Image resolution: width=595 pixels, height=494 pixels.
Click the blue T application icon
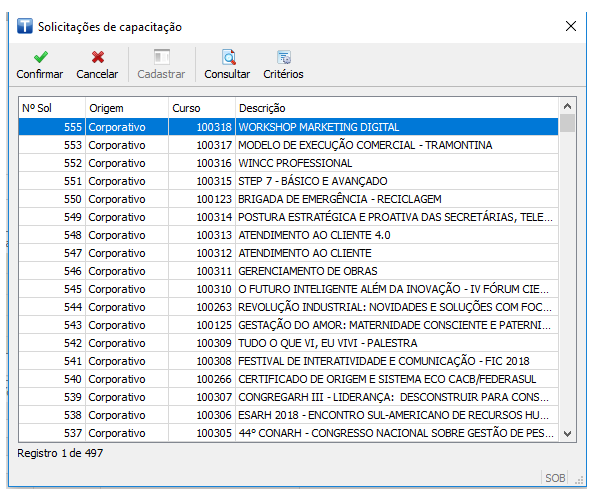click(x=25, y=26)
